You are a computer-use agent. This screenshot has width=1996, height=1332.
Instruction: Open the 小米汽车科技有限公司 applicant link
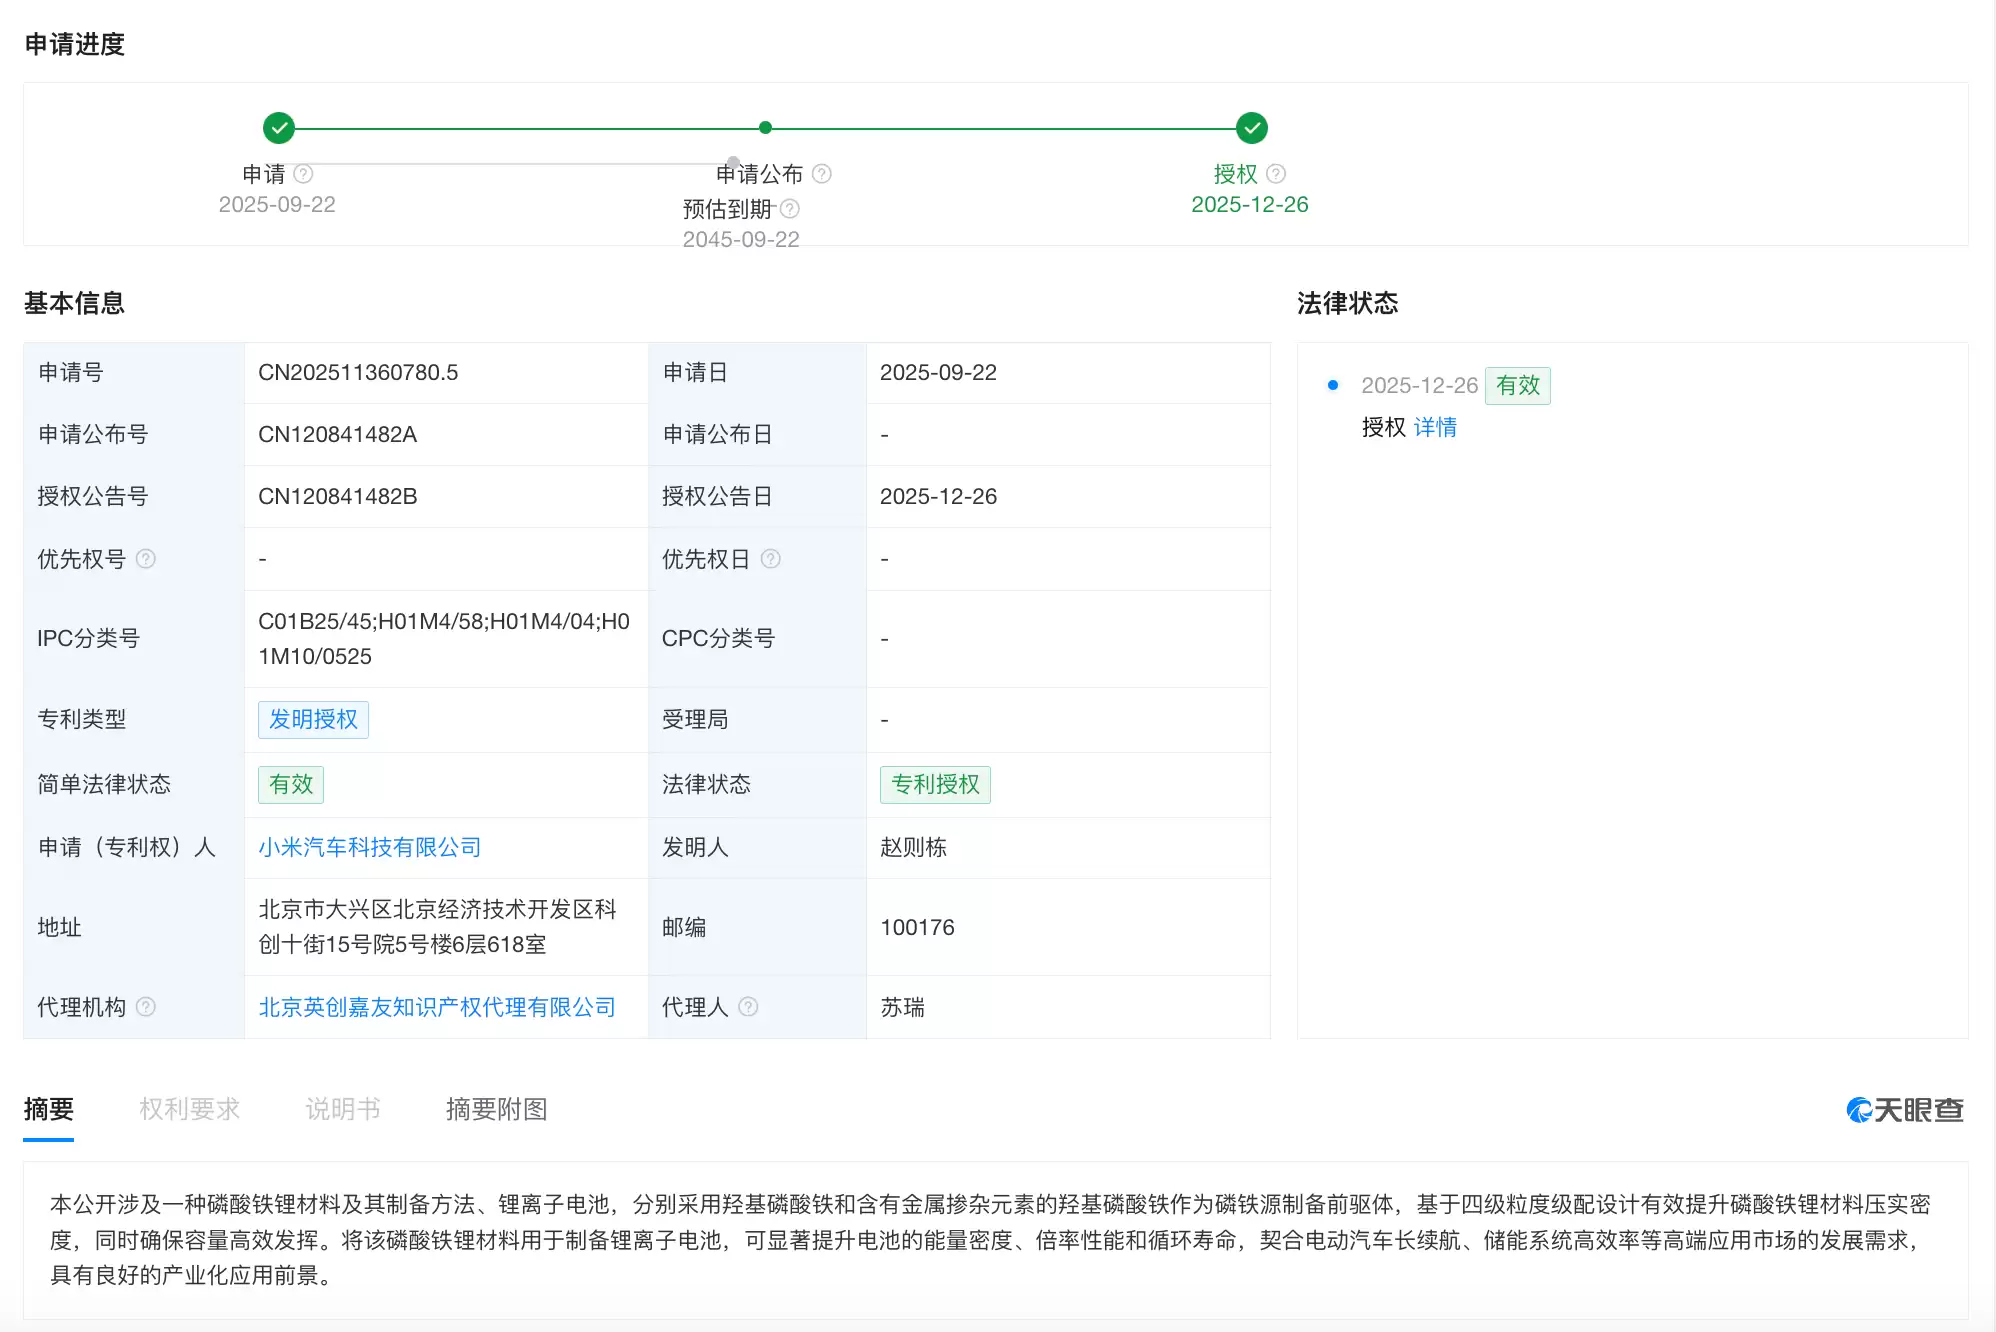pyautogui.click(x=370, y=847)
